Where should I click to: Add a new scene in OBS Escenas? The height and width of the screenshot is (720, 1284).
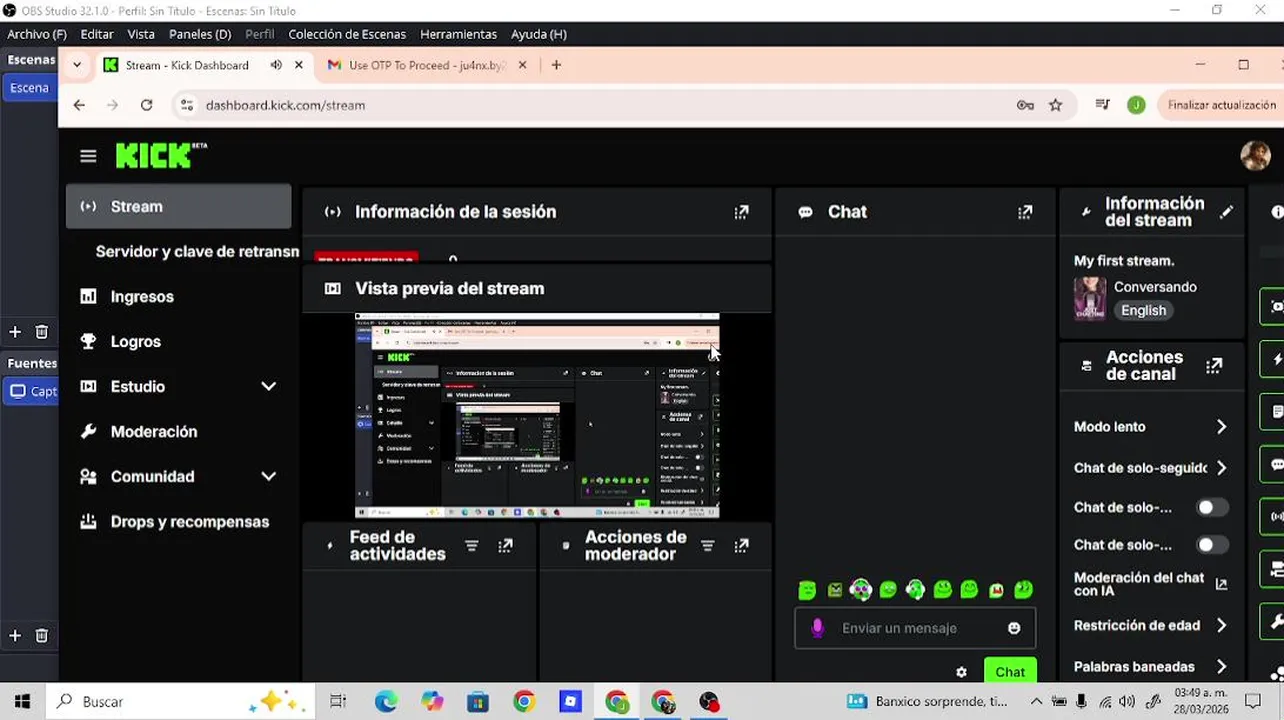point(15,332)
